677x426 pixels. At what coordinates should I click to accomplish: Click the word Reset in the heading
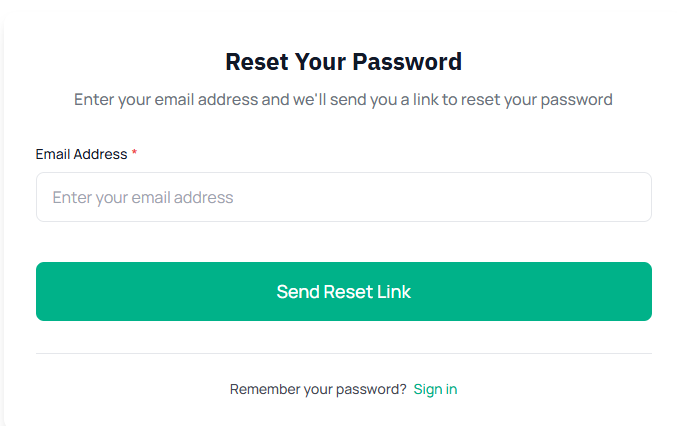[x=256, y=62]
